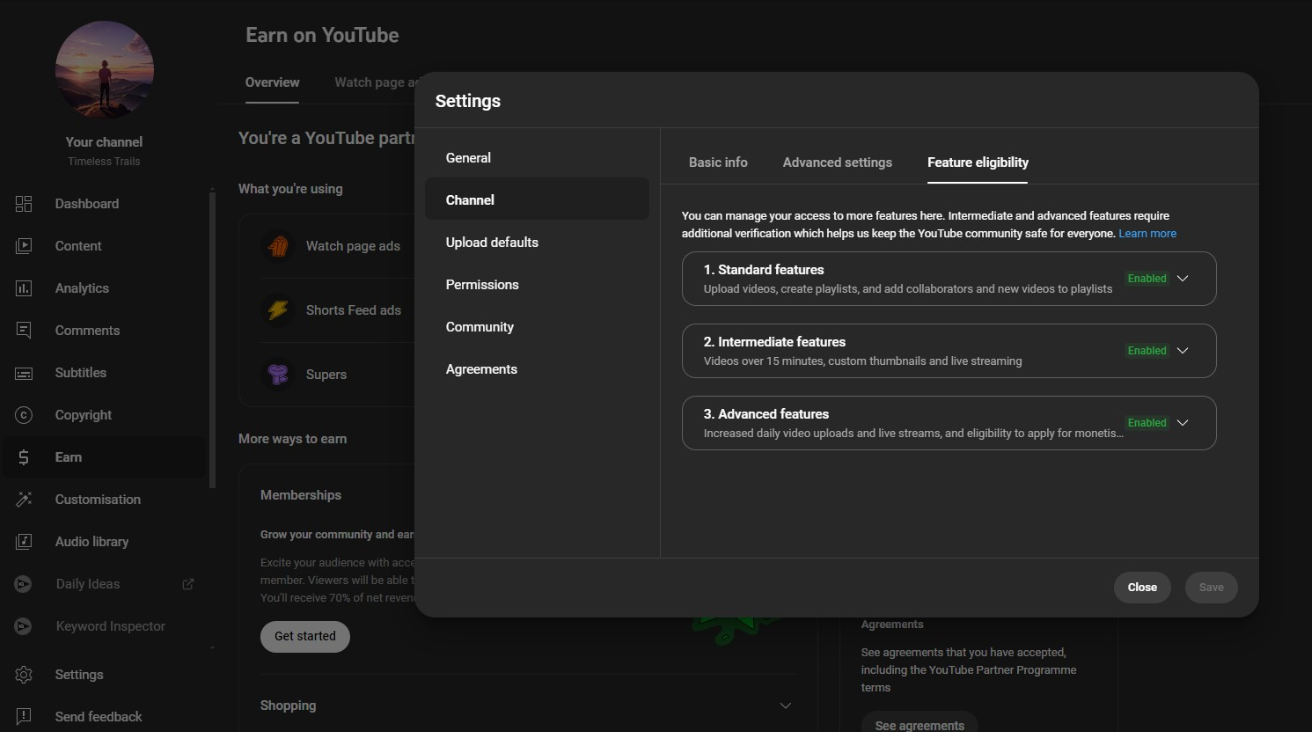The width and height of the screenshot is (1312, 732).
Task: Click the Enabled badge for Standard features
Action: [x=1147, y=278]
